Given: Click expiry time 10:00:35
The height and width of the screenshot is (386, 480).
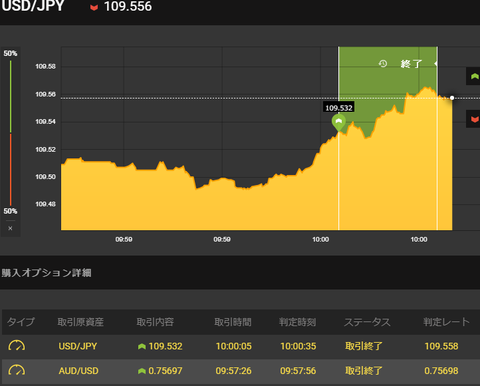Looking at the screenshot, I should coord(298,346).
